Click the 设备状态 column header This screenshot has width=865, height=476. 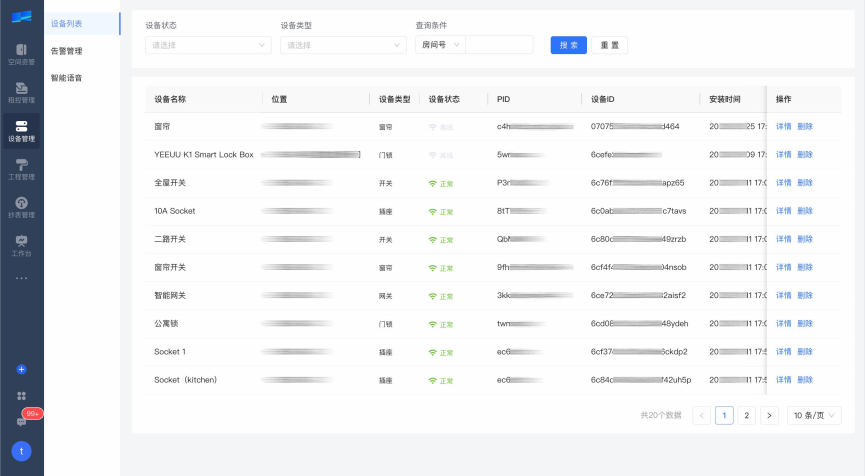pos(444,99)
